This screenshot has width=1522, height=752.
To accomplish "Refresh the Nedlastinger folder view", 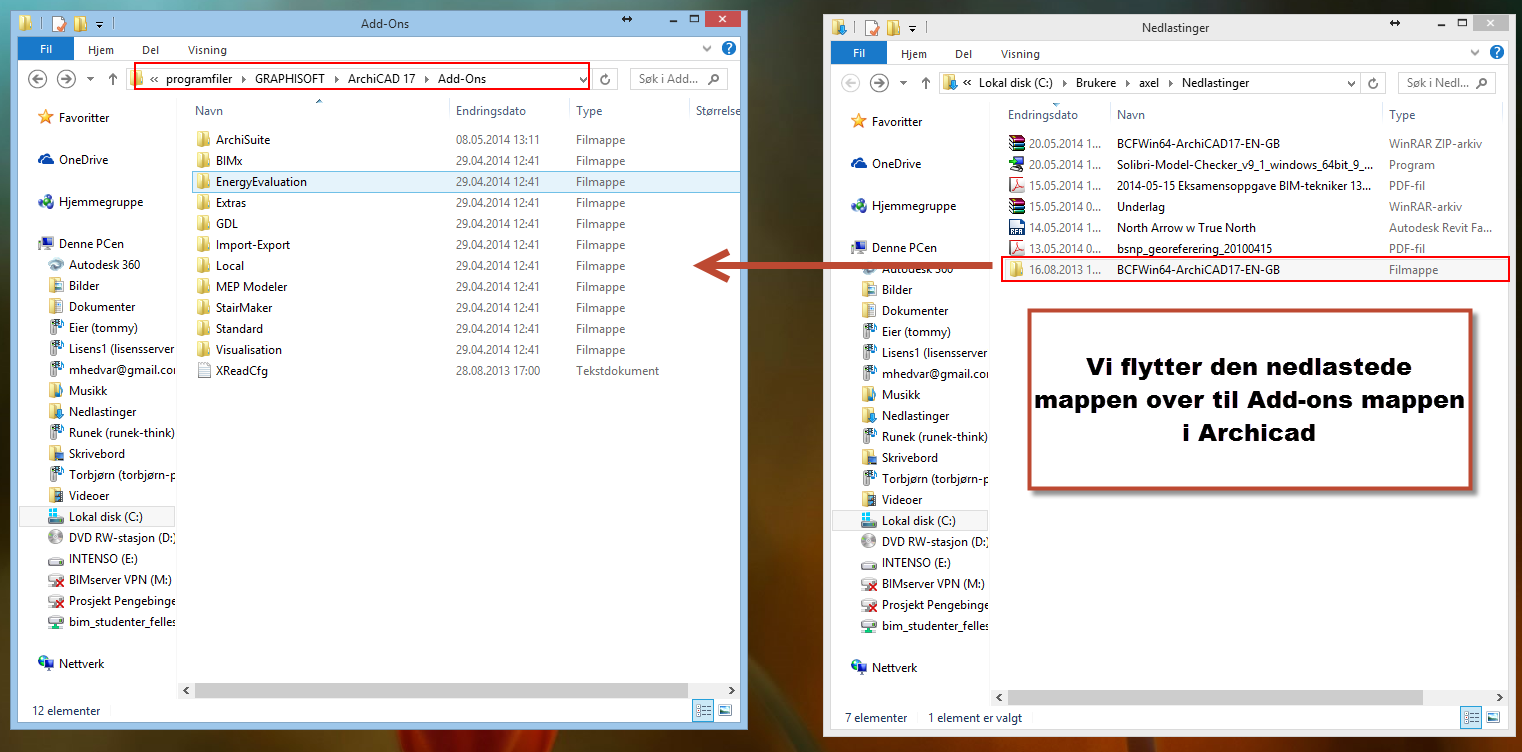I will pos(1374,83).
